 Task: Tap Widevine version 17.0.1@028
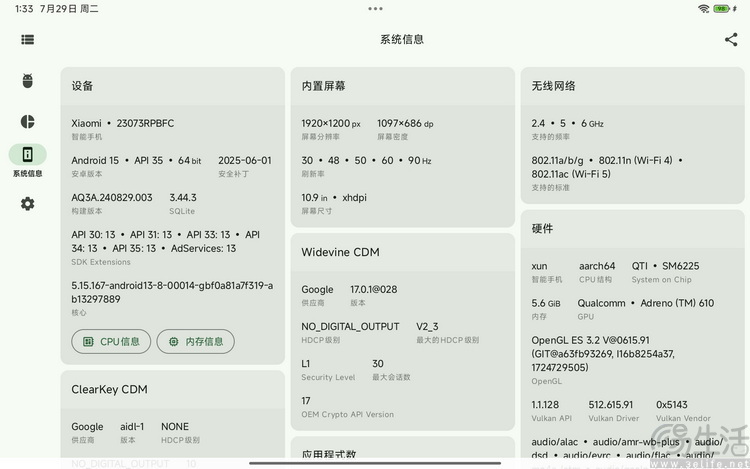(x=374, y=289)
